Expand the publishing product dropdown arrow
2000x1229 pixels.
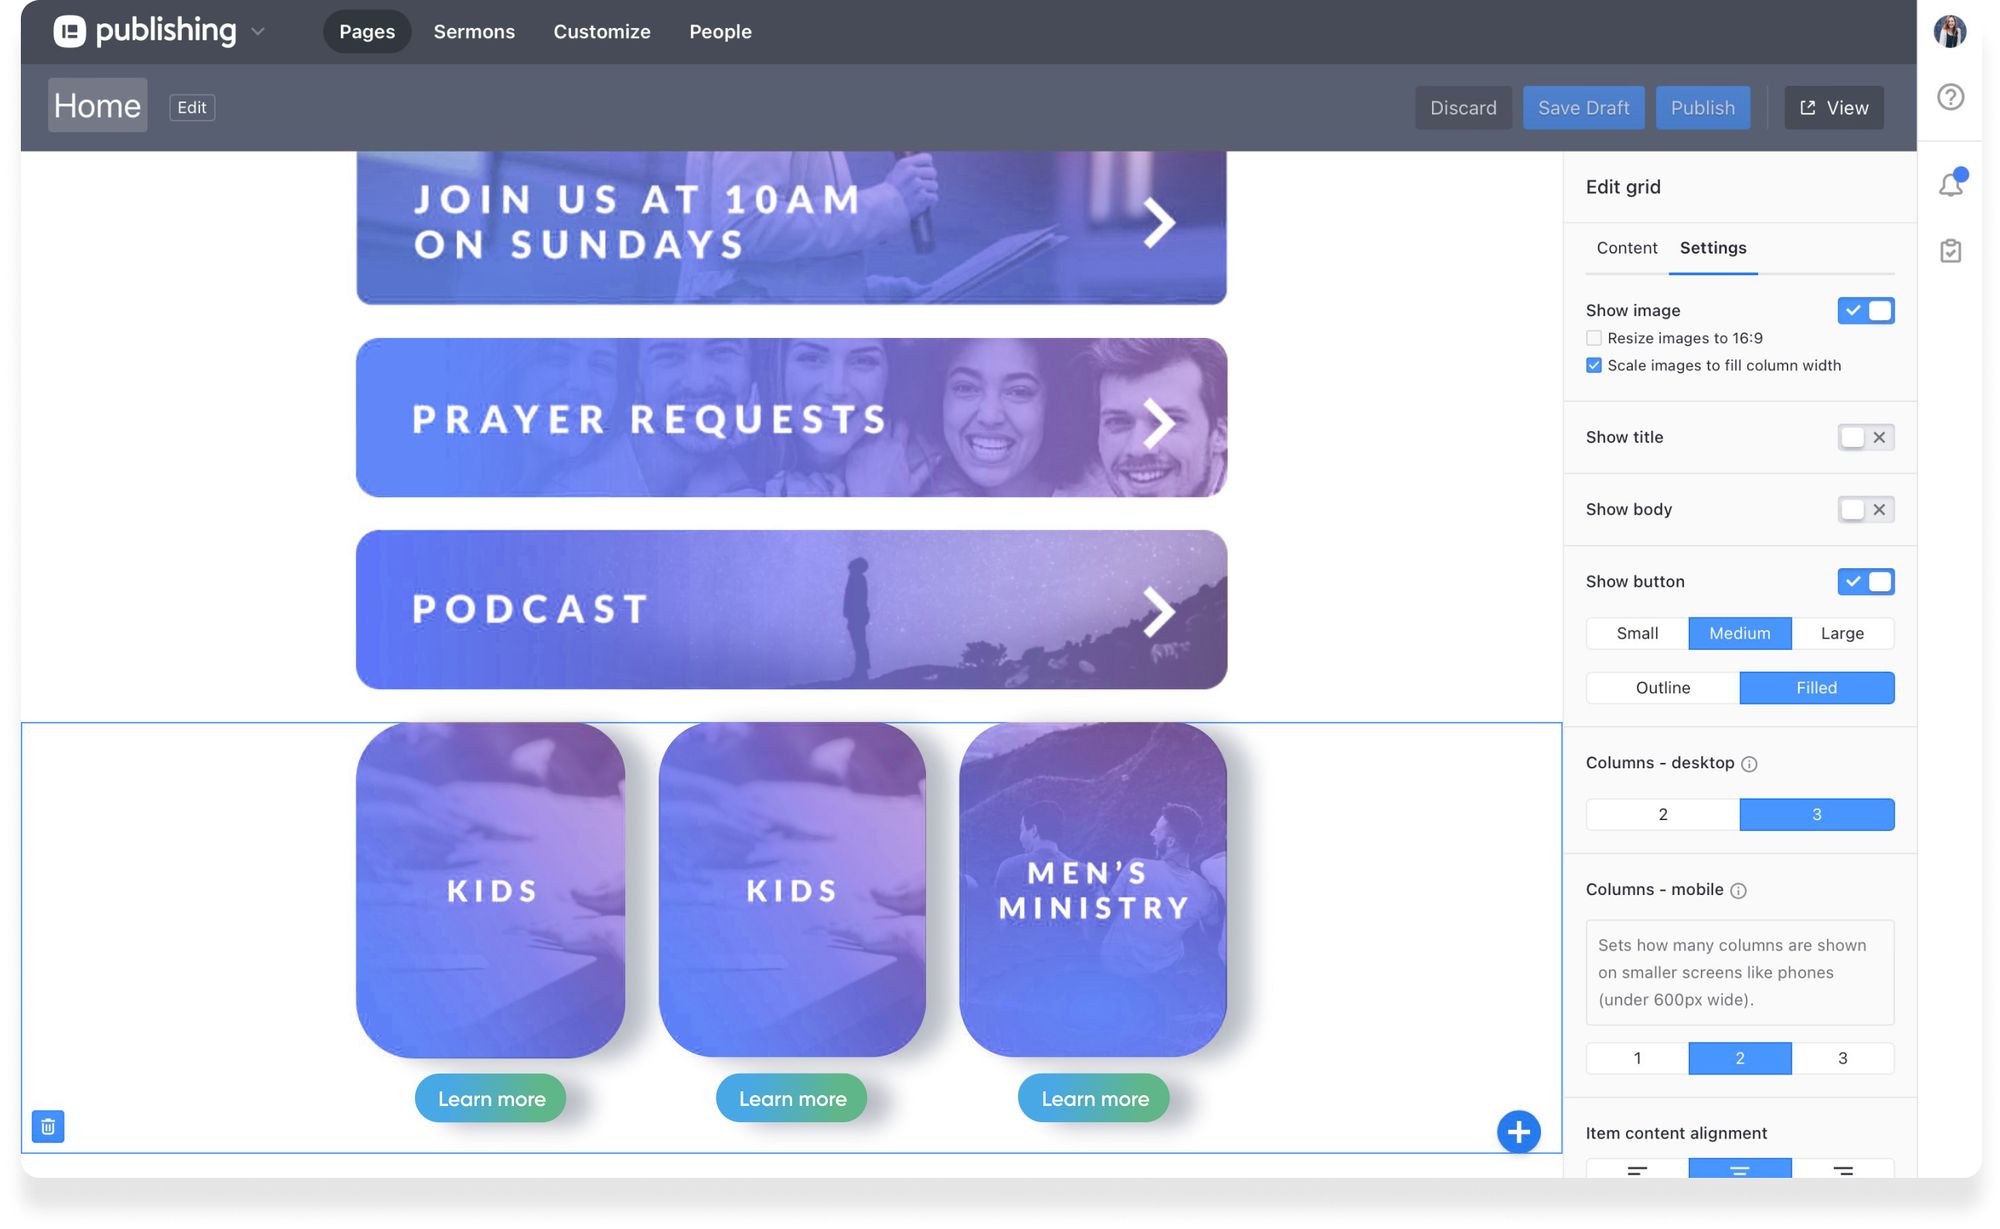tap(258, 32)
